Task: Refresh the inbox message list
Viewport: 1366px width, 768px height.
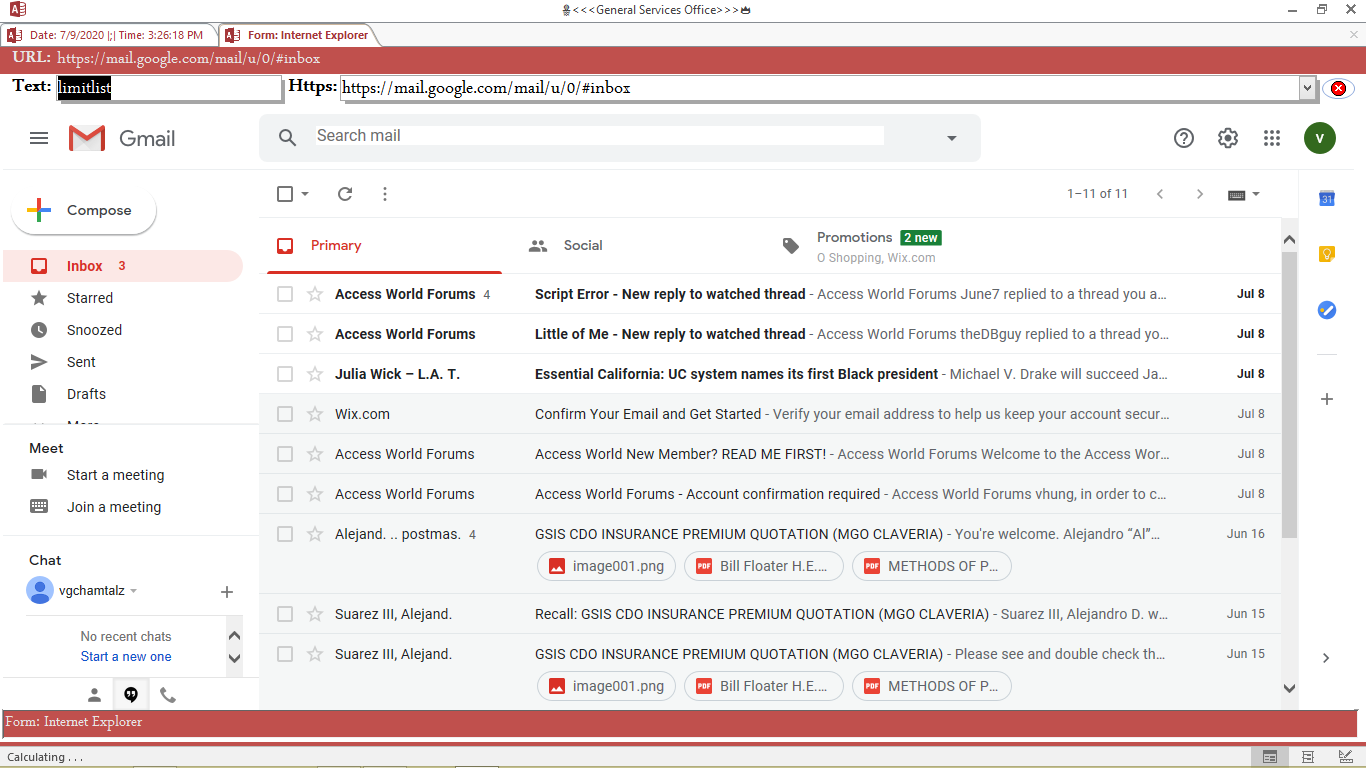Action: [345, 194]
